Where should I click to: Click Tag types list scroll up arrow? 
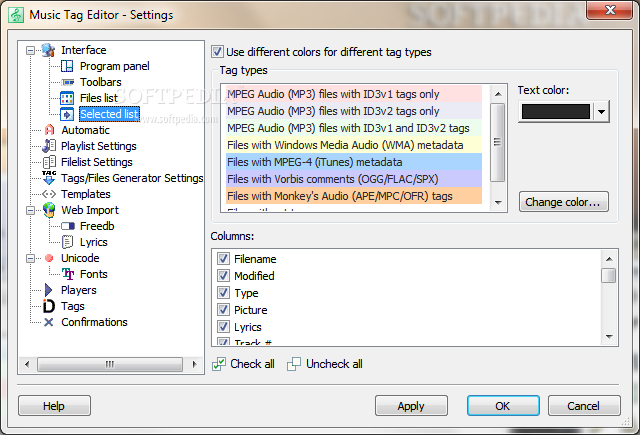498,94
